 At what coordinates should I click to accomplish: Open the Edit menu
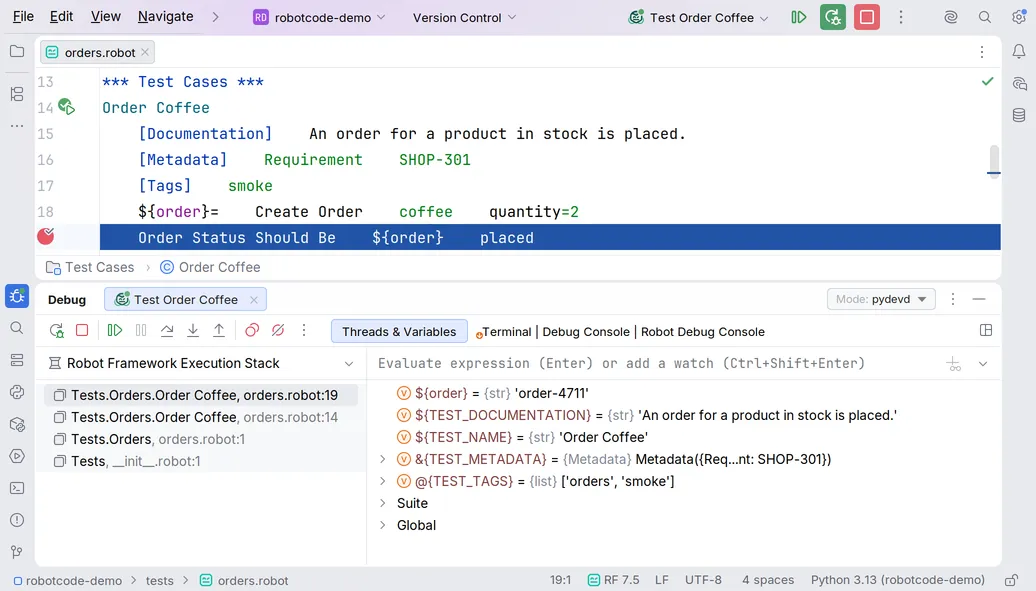(x=61, y=17)
